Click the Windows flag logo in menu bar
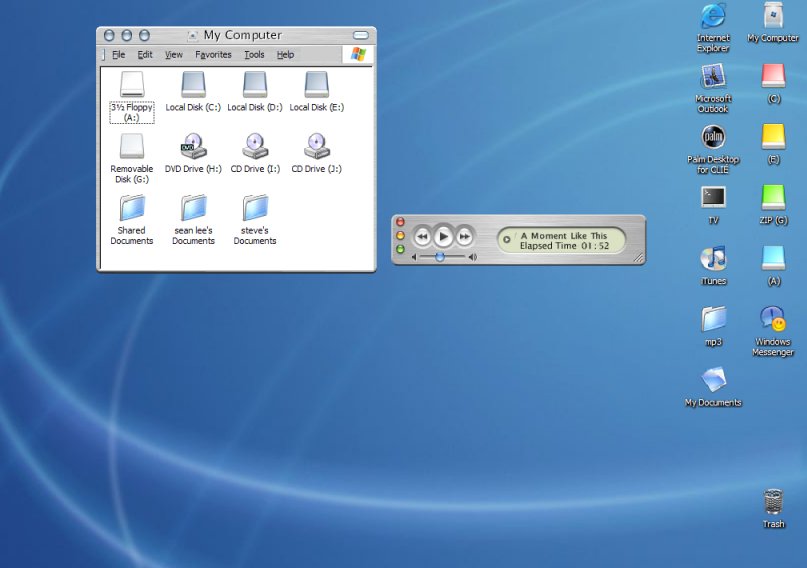Viewport: 807px width, 568px height. (x=358, y=55)
